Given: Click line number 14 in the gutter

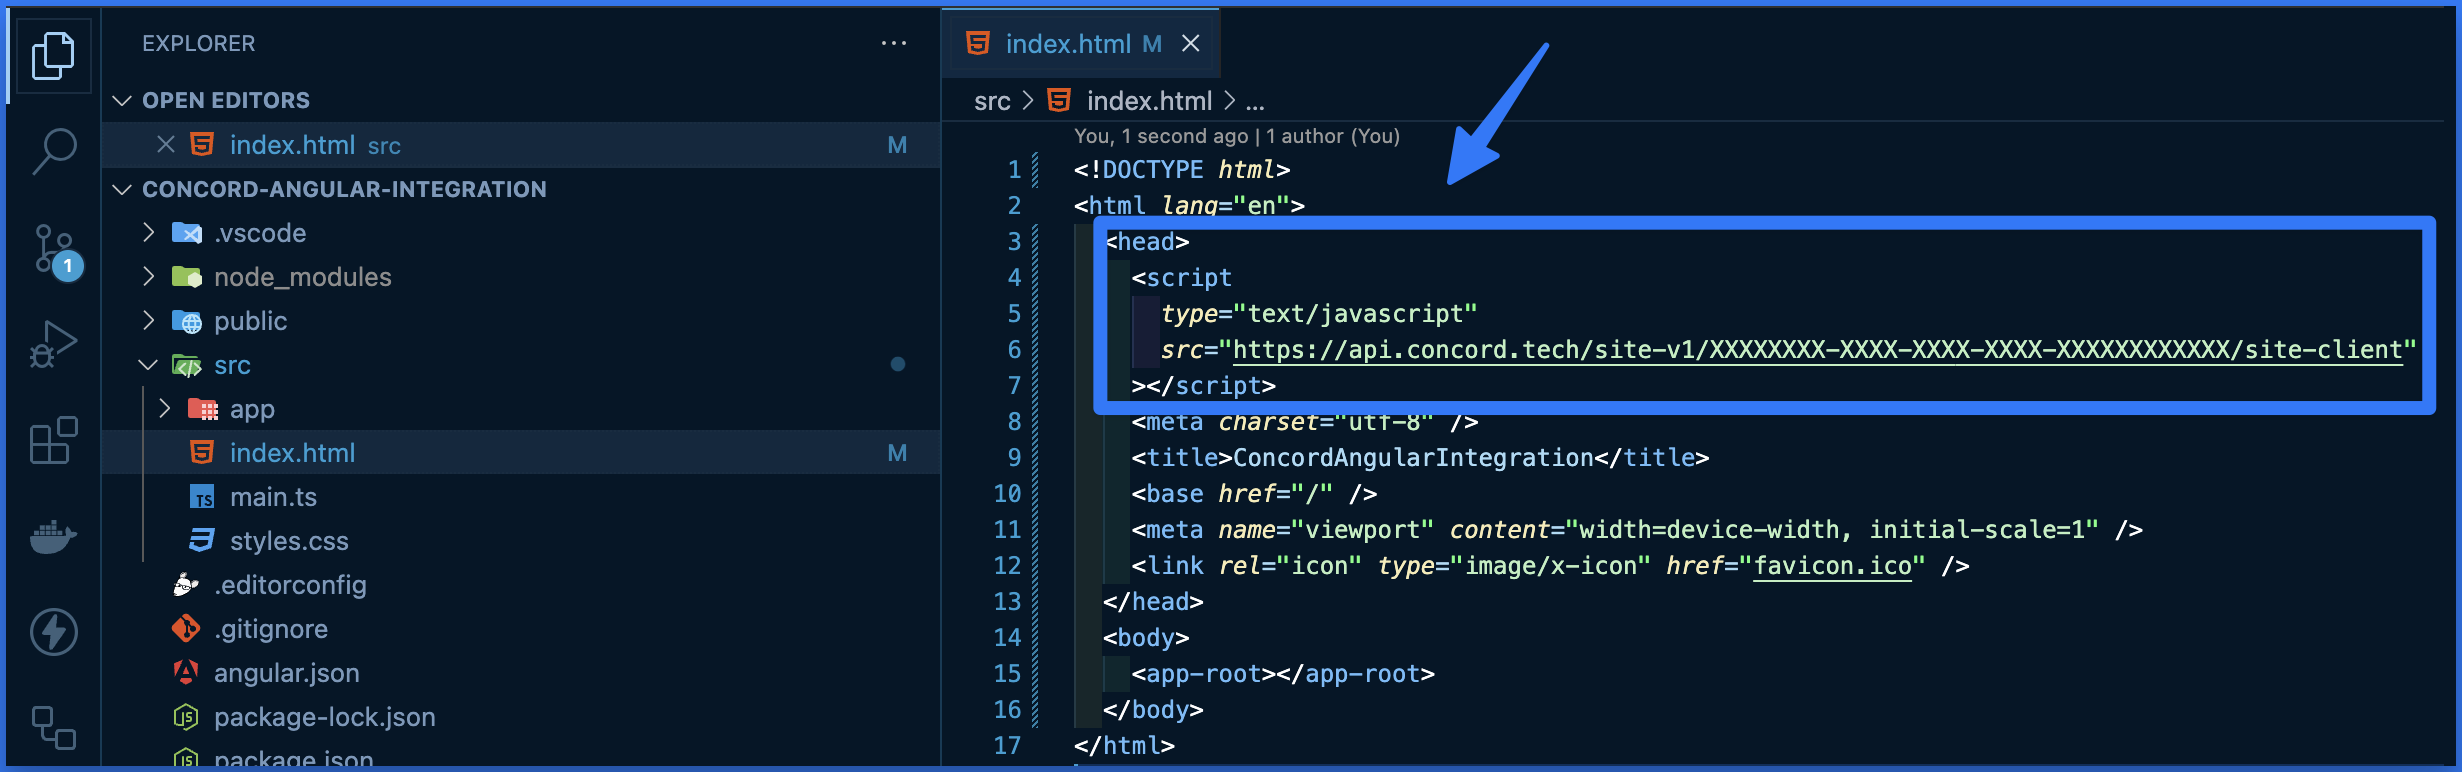Looking at the screenshot, I should pyautogui.click(x=1006, y=638).
